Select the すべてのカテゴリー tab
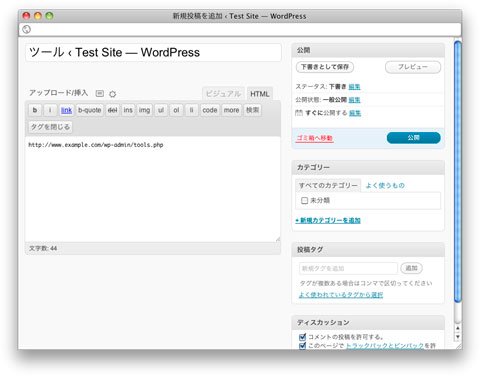 click(328, 186)
